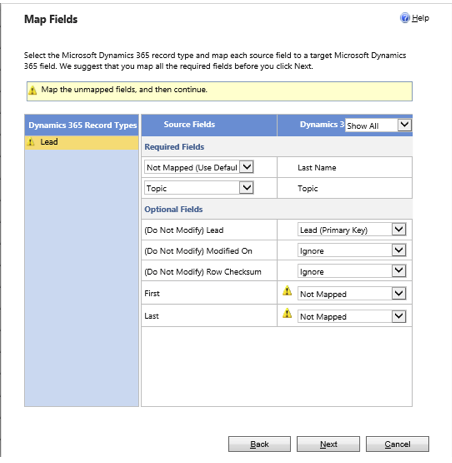452x463 pixels.
Task: Click warning icon in Last row
Action: [287, 313]
